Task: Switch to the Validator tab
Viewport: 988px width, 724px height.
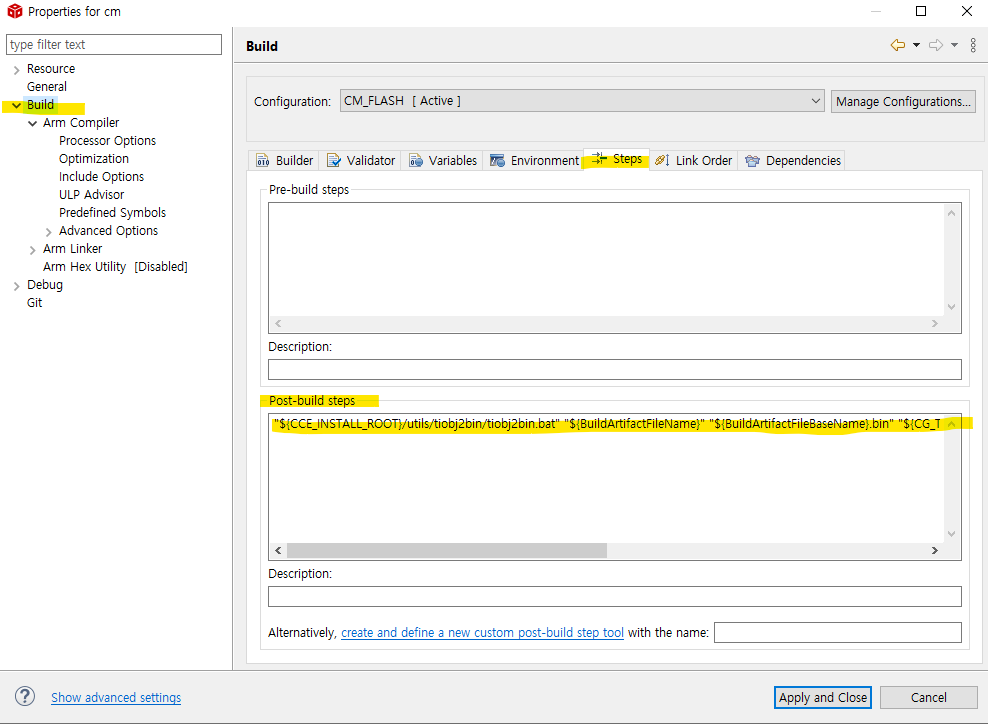Action: 361,161
